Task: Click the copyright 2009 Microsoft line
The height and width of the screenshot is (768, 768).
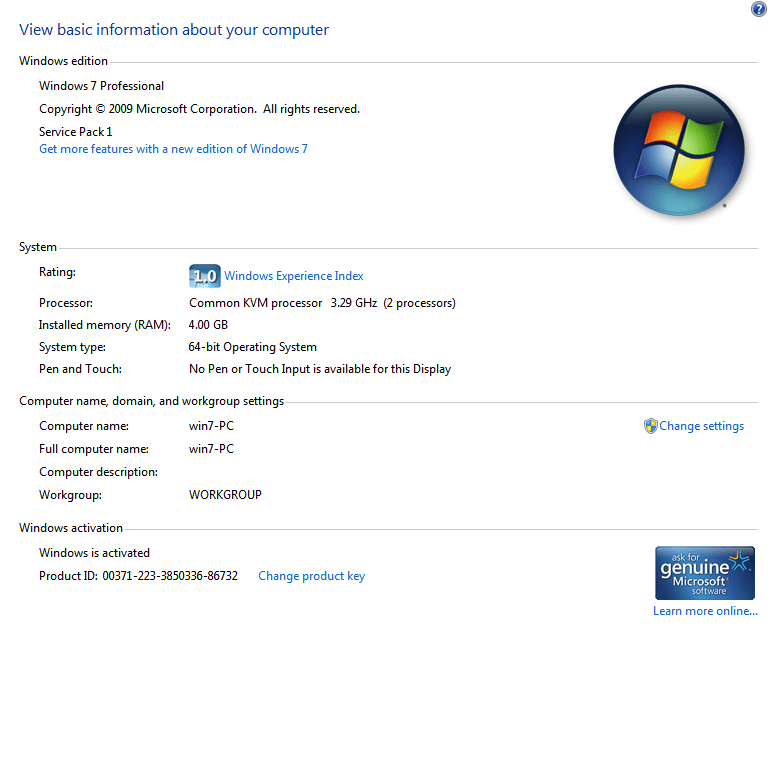Action: click(199, 109)
